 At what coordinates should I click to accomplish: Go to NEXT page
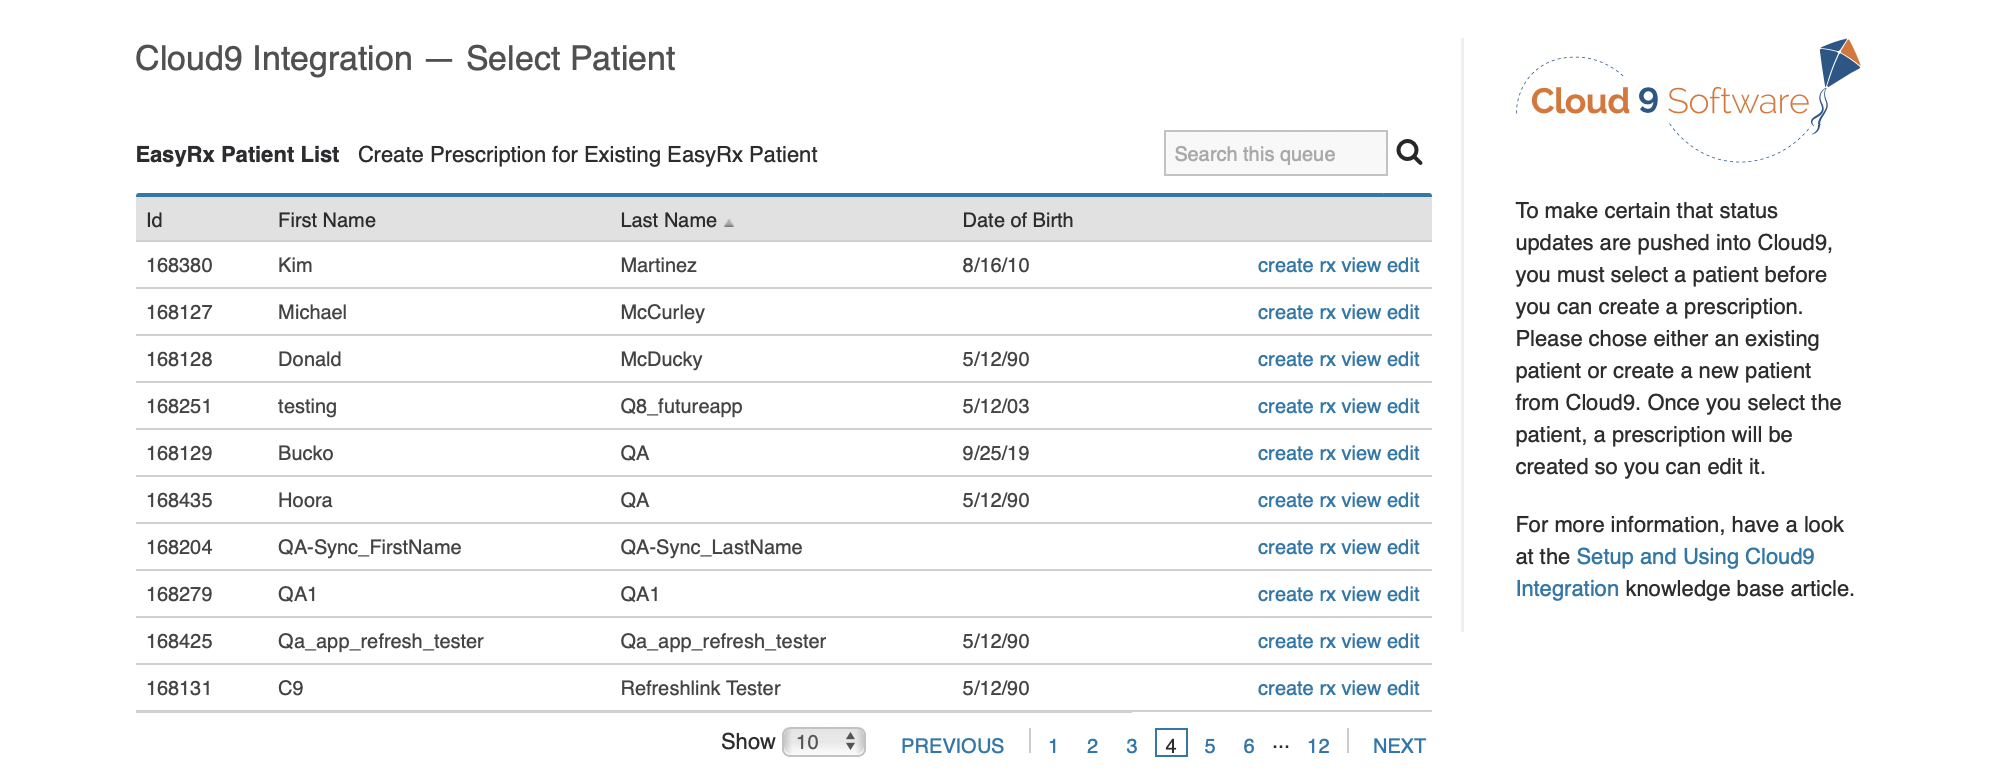click(x=1399, y=746)
